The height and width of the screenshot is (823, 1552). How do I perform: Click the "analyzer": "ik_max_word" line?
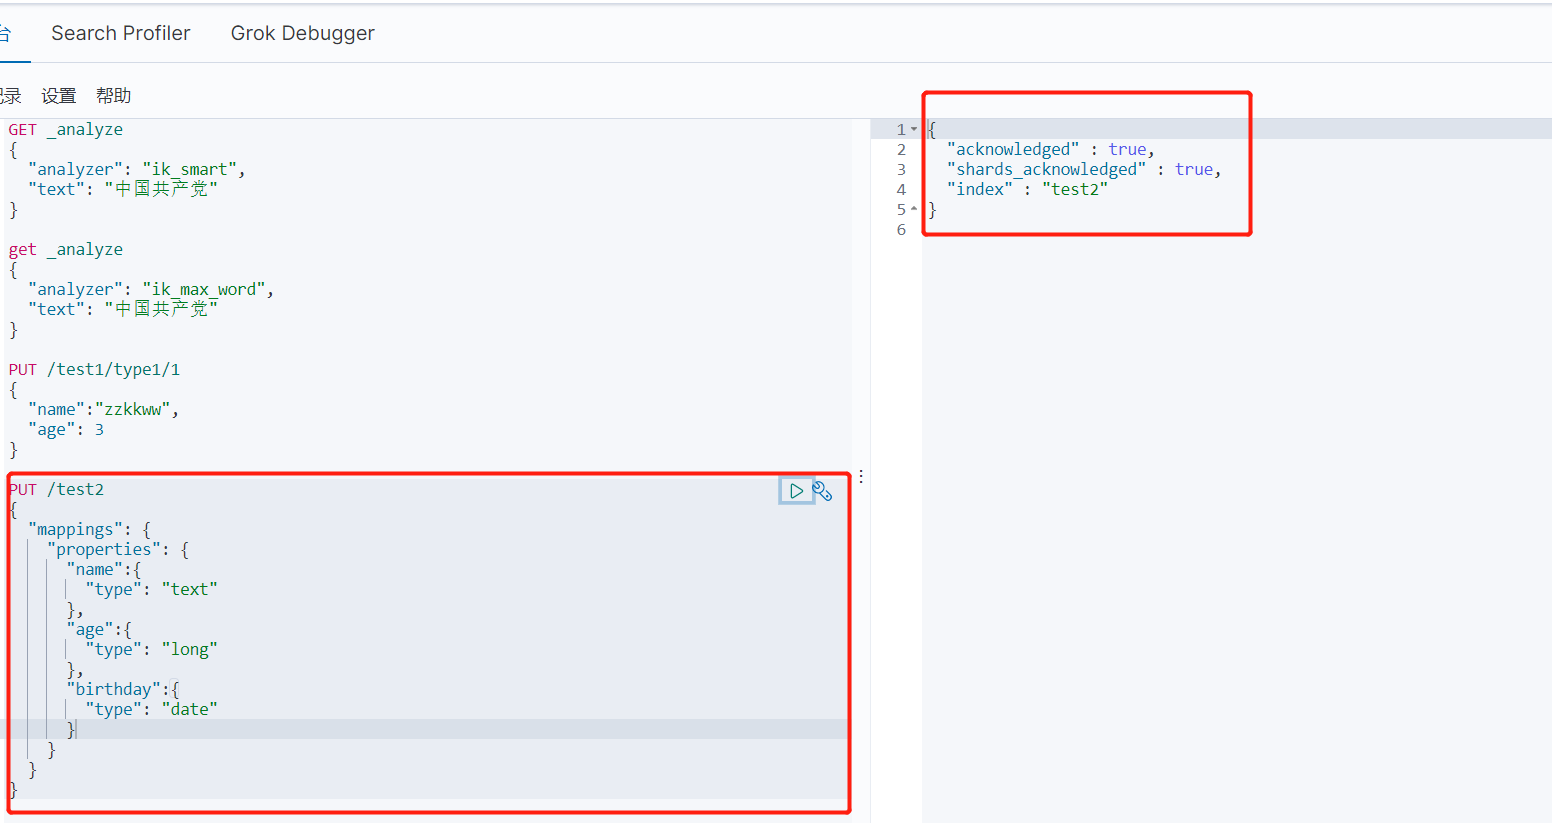pyautogui.click(x=151, y=289)
